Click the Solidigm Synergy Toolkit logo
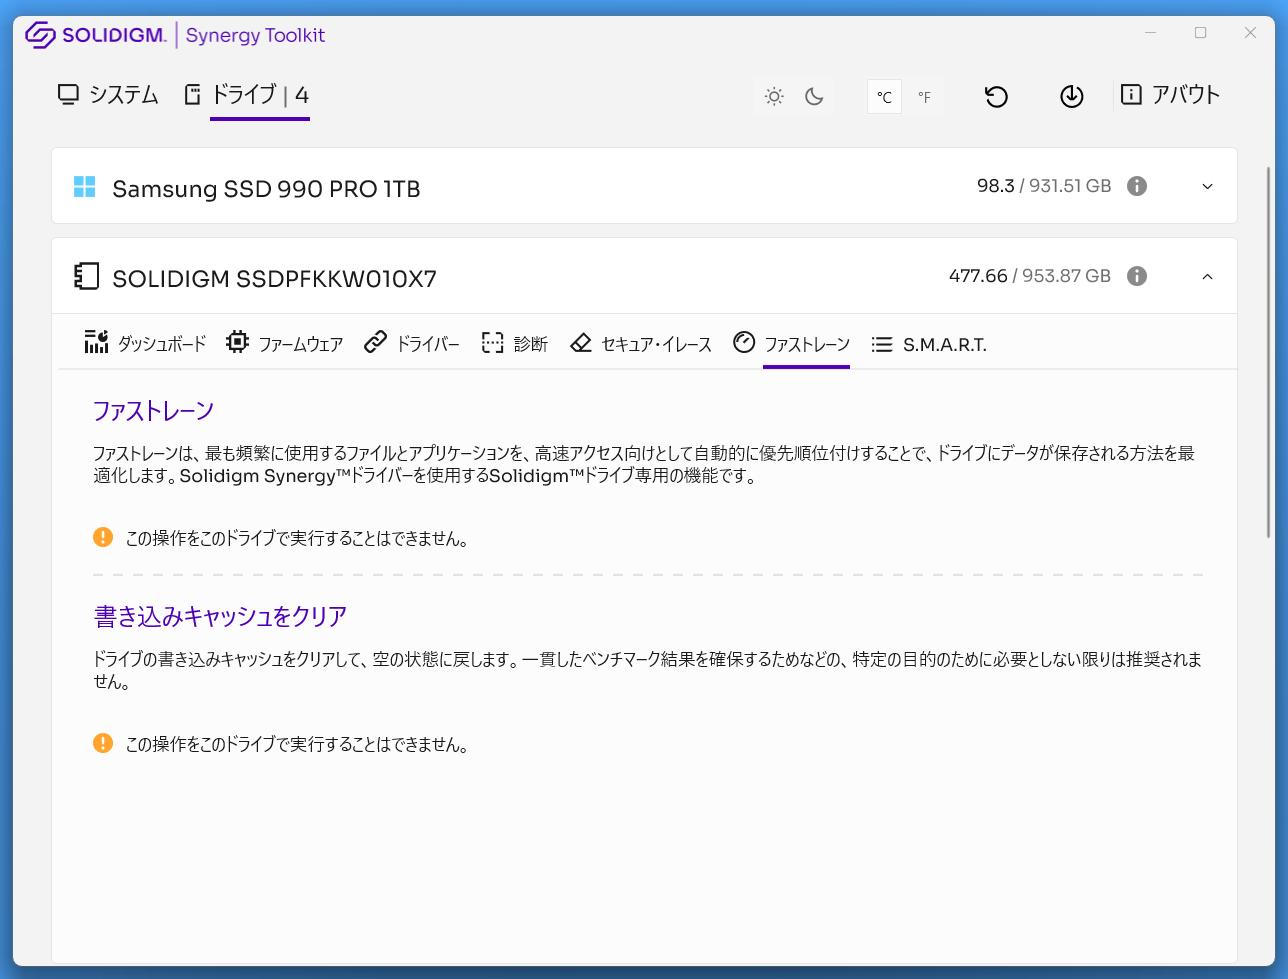This screenshot has height=979, width=1288. tap(175, 35)
